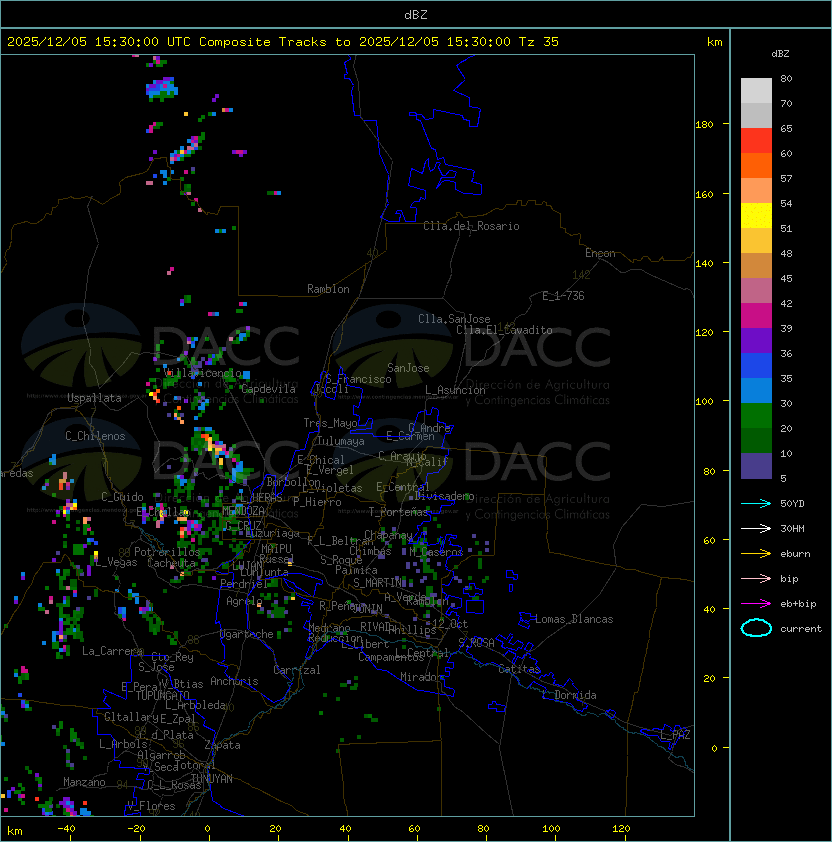
Task: Click the light gray 80 dBZ swatch
Action: (756, 91)
